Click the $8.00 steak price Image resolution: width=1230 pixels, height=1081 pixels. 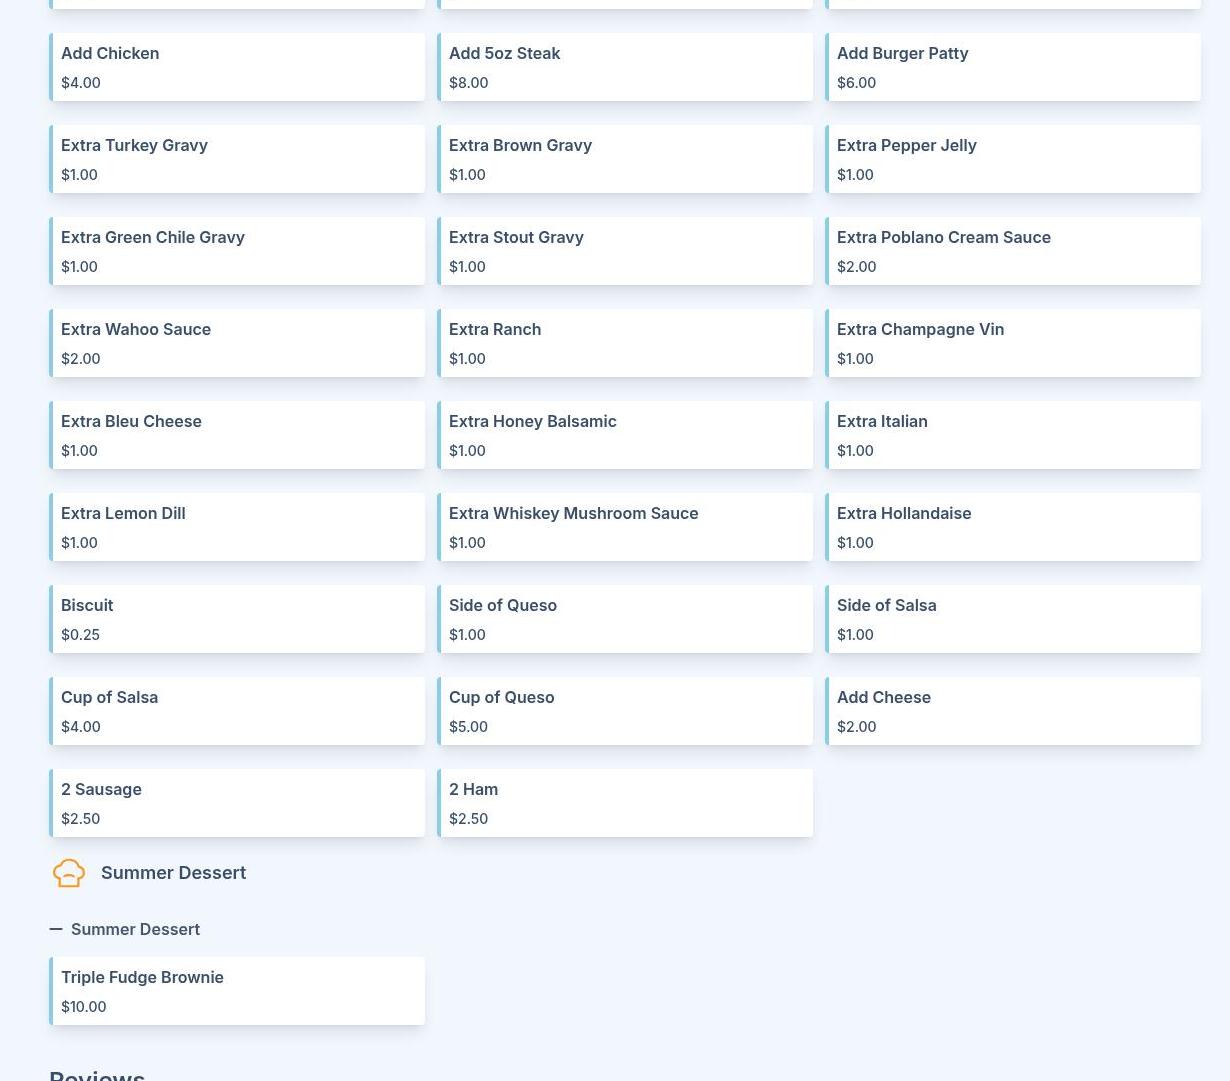(x=469, y=83)
